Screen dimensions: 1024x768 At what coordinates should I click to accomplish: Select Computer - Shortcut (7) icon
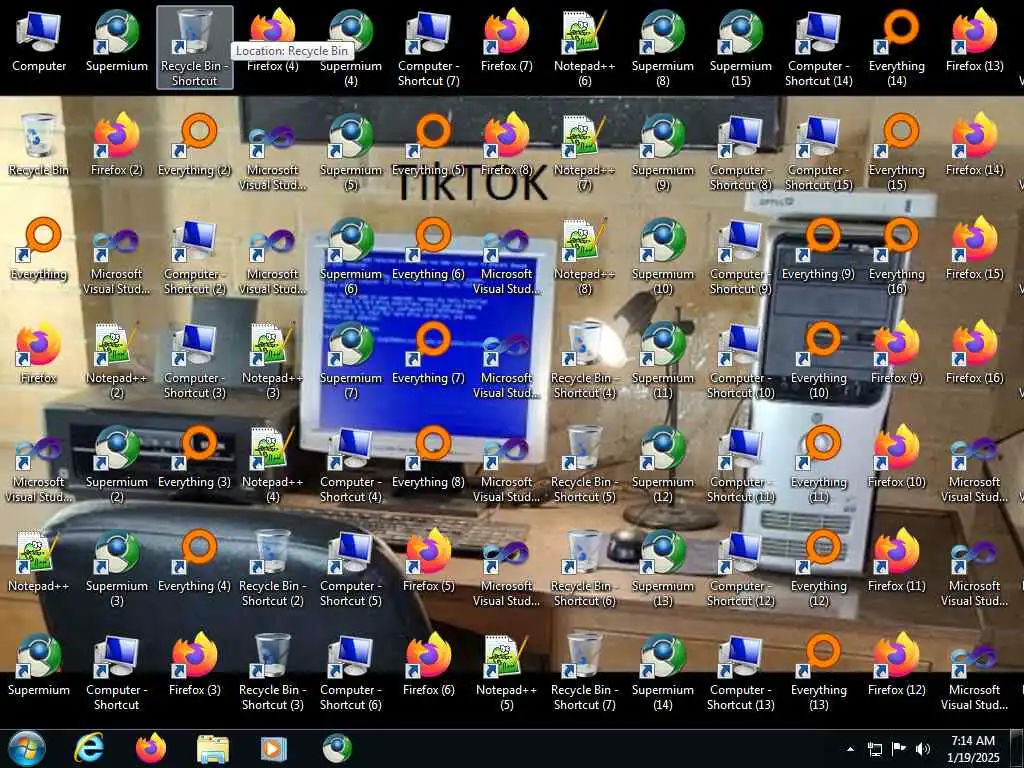pyautogui.click(x=428, y=47)
